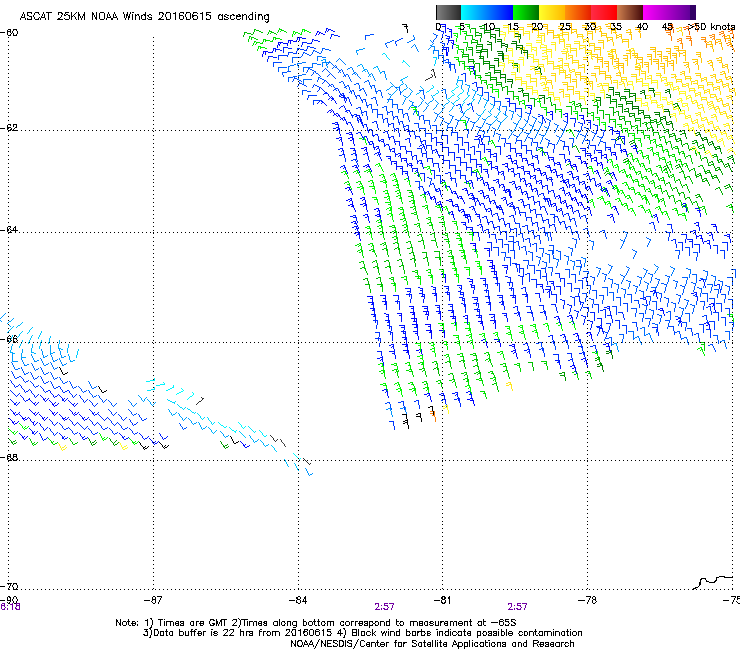
Task: Click the ASCAT 25KM NOAA Winds title
Action: [x=144, y=17]
